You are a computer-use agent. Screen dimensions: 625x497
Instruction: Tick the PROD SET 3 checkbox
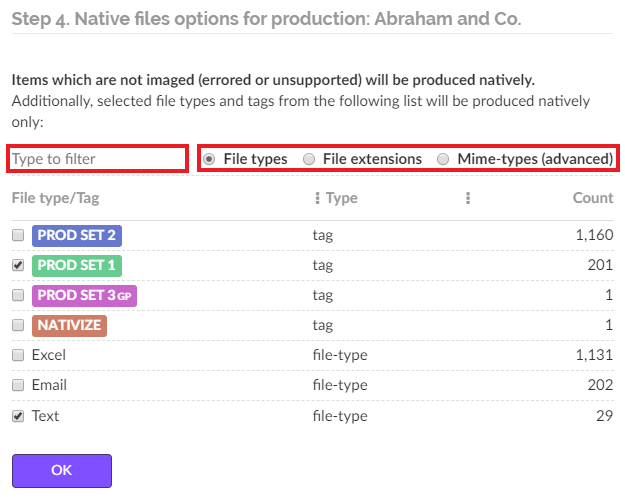pyautogui.click(x=18, y=295)
